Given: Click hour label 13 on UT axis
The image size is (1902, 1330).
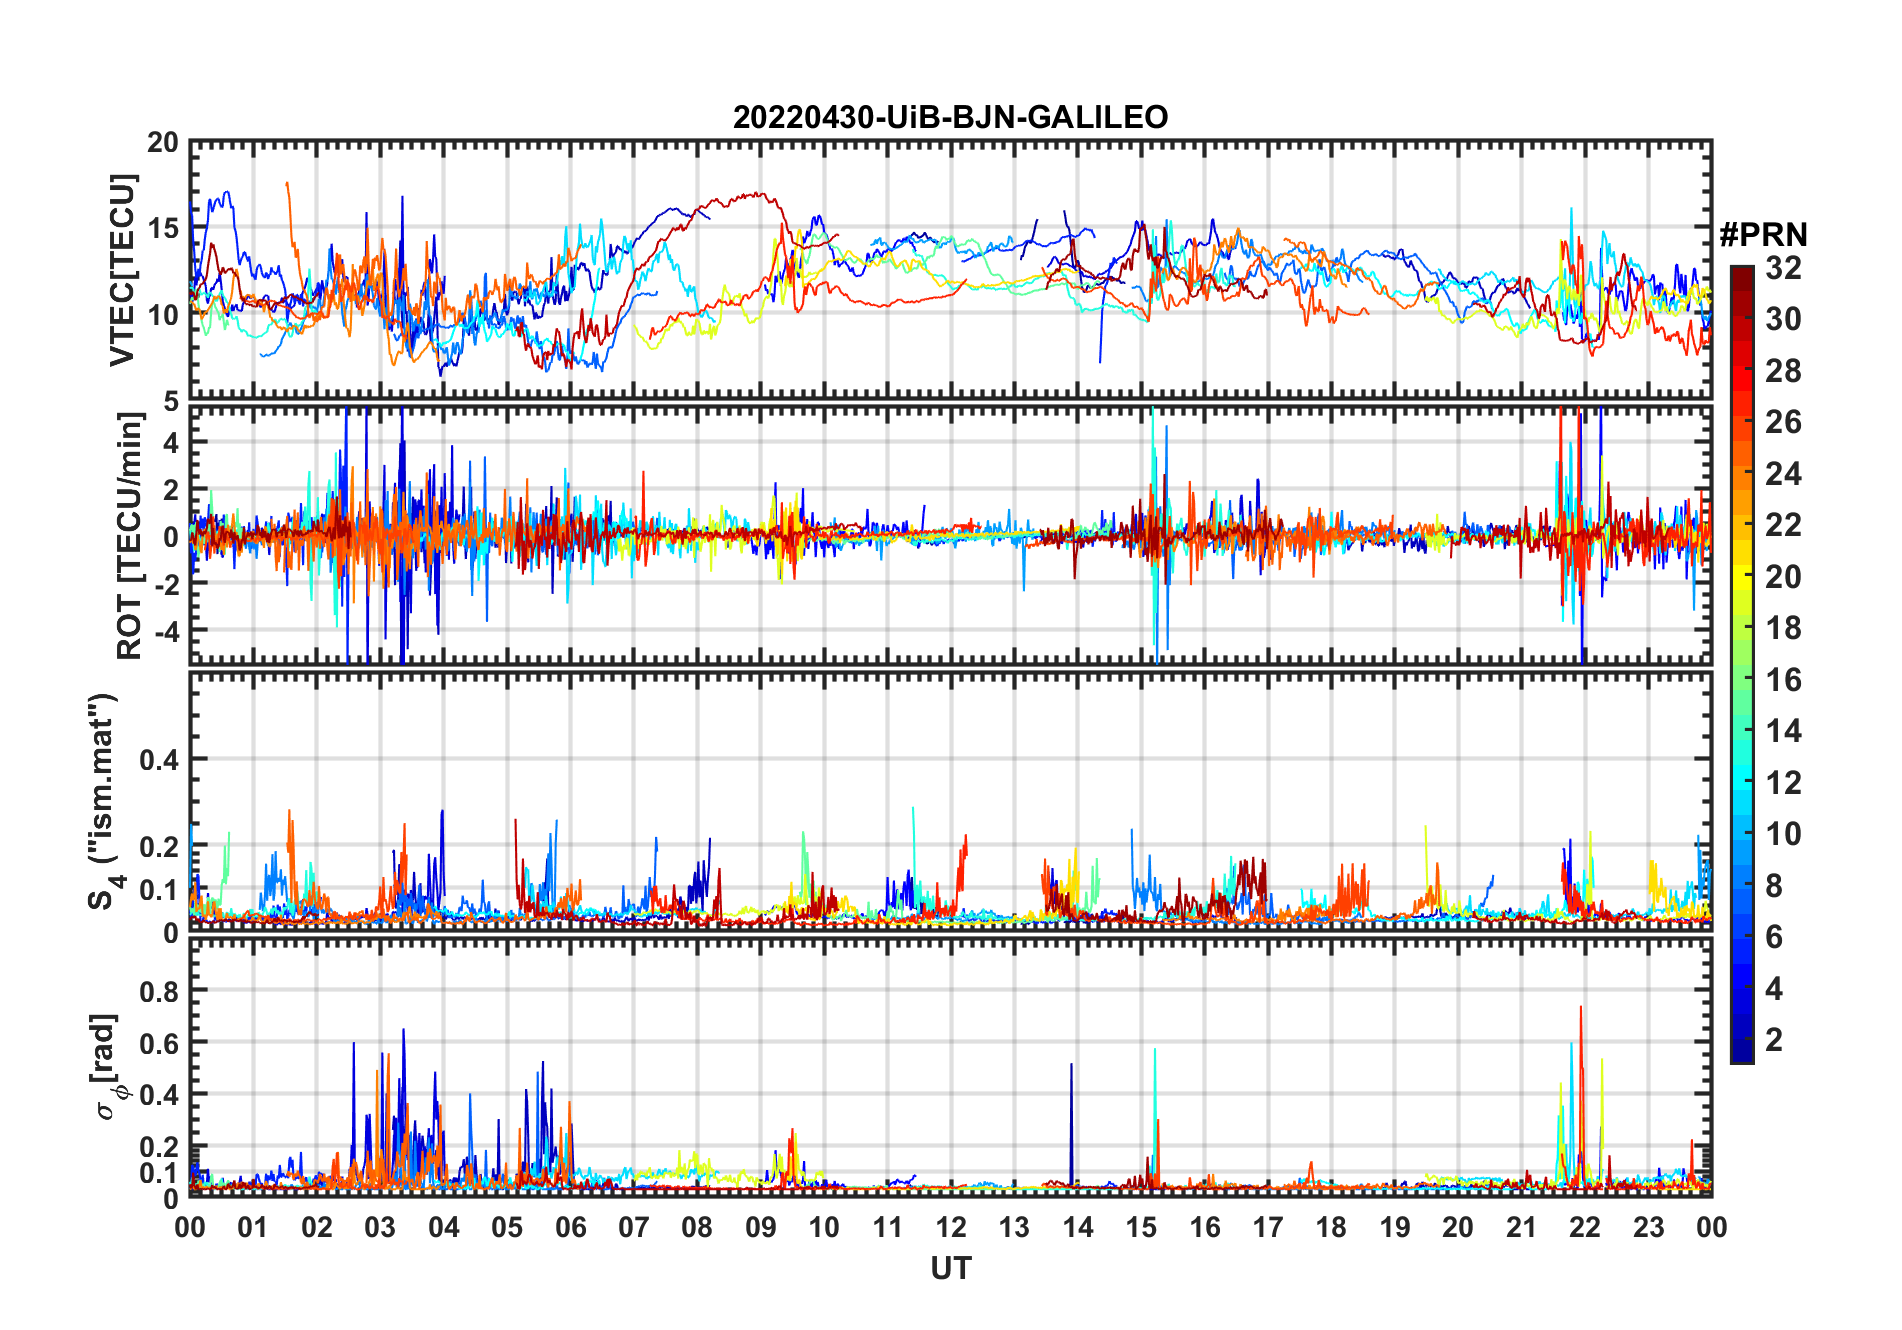Looking at the screenshot, I should point(1014,1228).
